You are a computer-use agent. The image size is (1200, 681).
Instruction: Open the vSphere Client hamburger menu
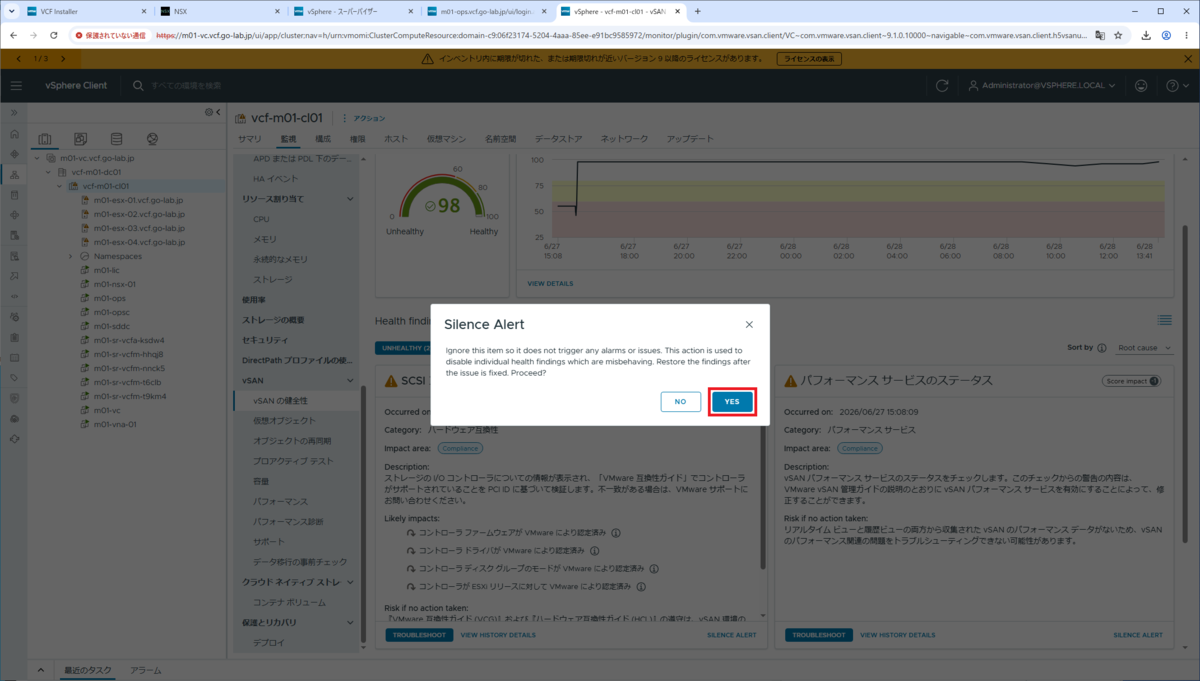[x=15, y=86]
